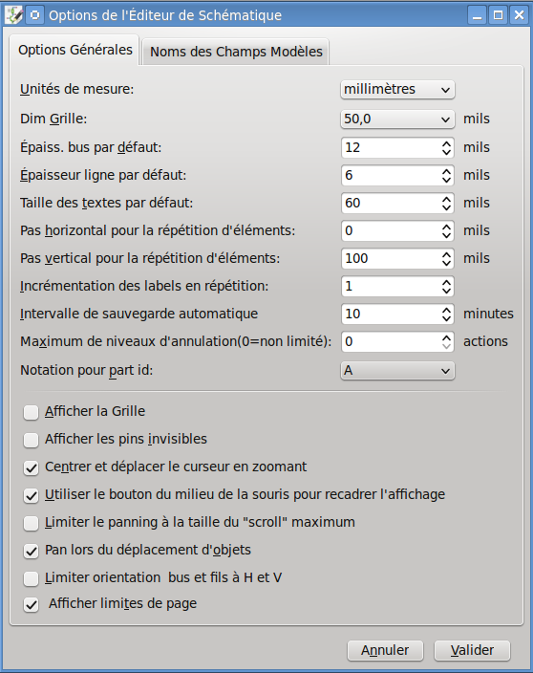This screenshot has height=673, width=533.
Task: Click the KiCad app icon in title bar
Action: (13, 15)
